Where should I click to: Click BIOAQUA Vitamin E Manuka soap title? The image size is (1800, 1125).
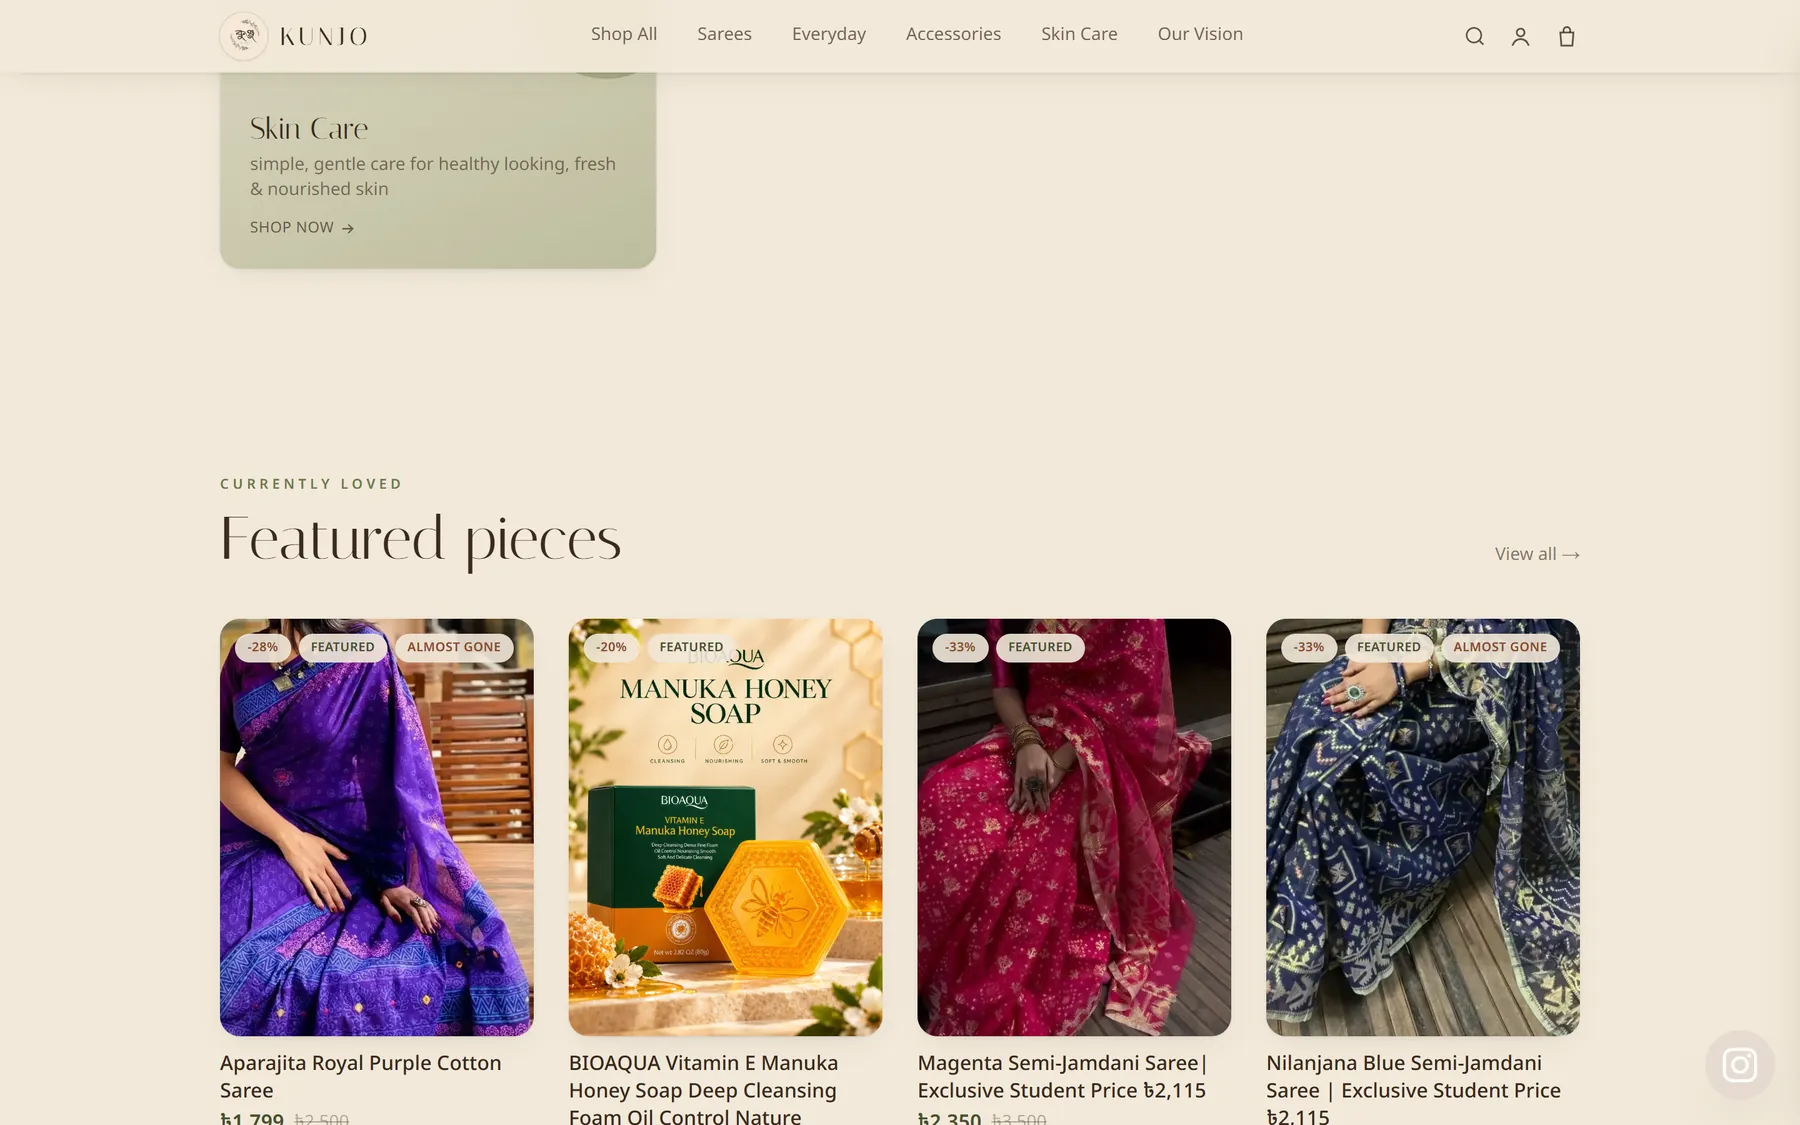[704, 1089]
